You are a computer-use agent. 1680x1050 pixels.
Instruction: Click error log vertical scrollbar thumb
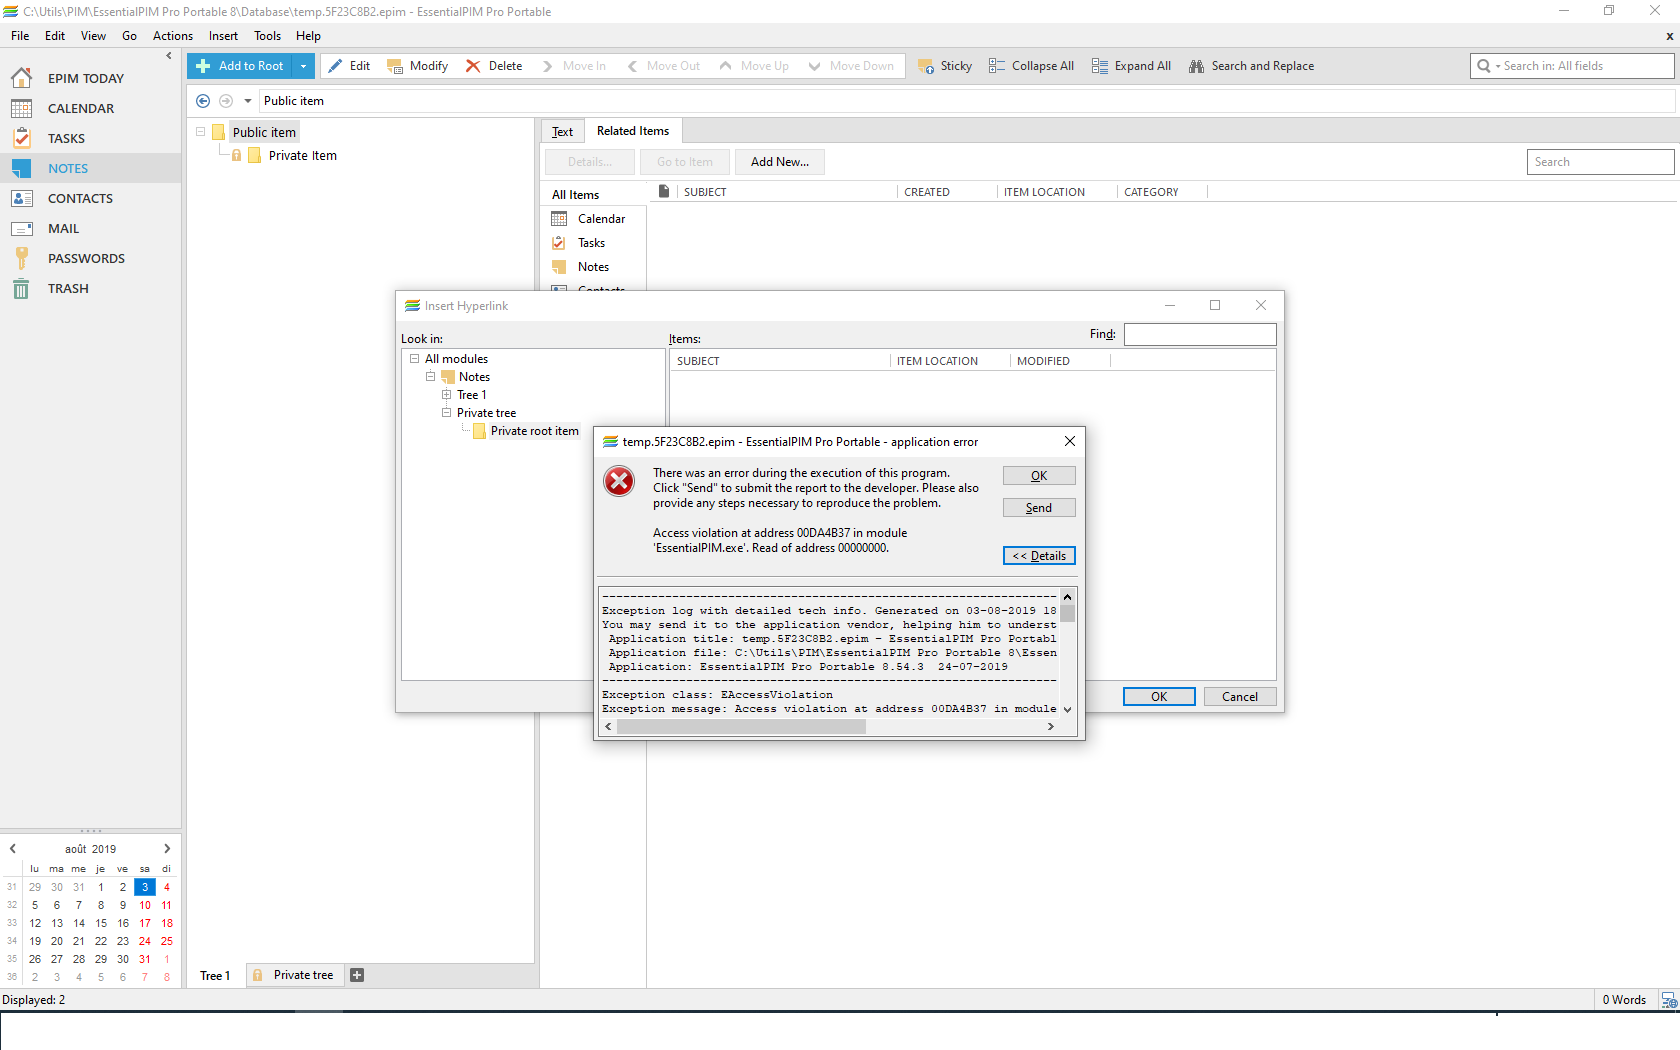click(1067, 613)
